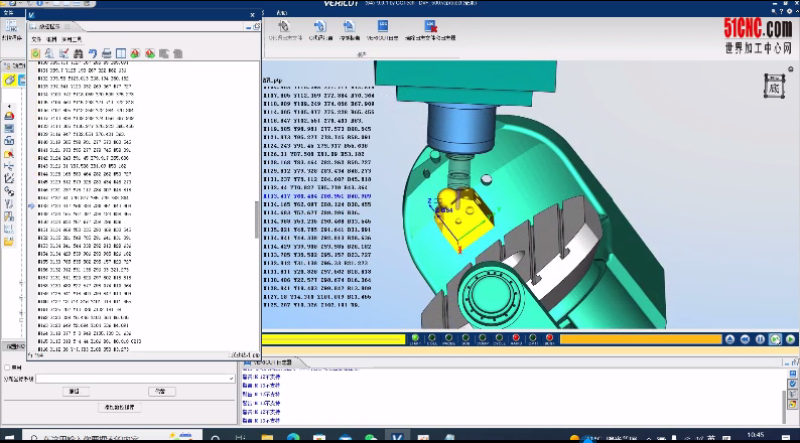800x443 pixels.
Task: Click the bottom wide button in editor dialog
Action: [x=119, y=408]
